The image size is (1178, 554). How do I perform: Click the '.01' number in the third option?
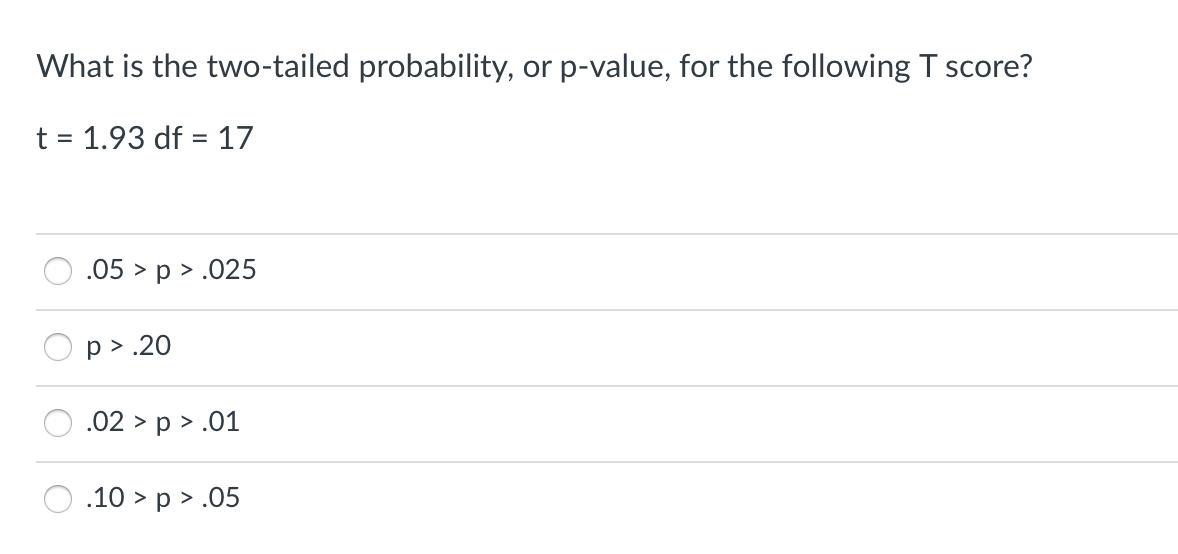[x=222, y=422]
